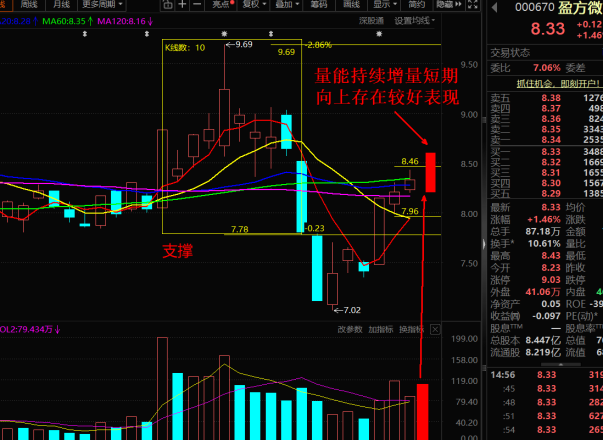The height and width of the screenshot is (440, 603).
Task: Select the :51 tick trade row
Action: 546,416
